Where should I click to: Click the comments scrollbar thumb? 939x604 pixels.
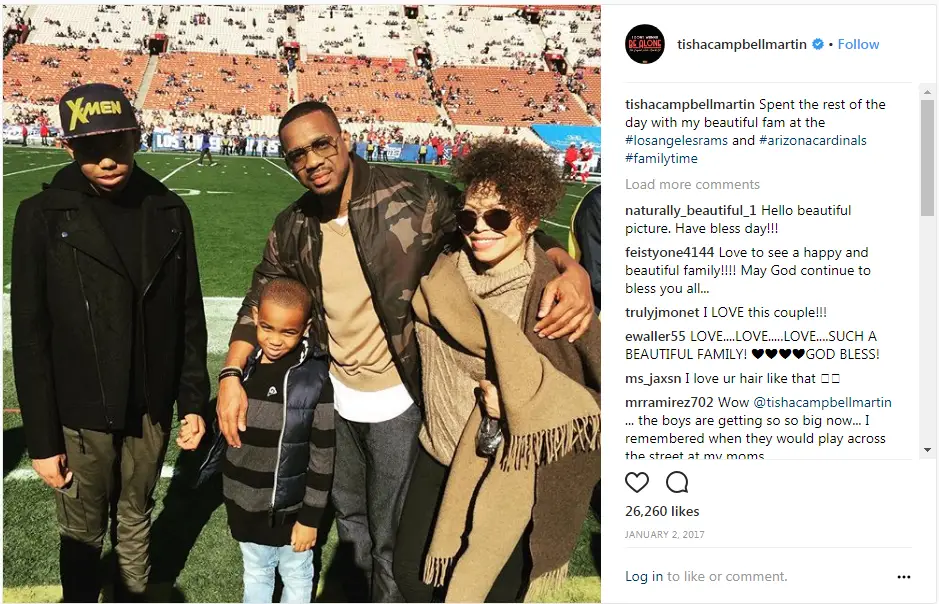pyautogui.click(x=927, y=157)
